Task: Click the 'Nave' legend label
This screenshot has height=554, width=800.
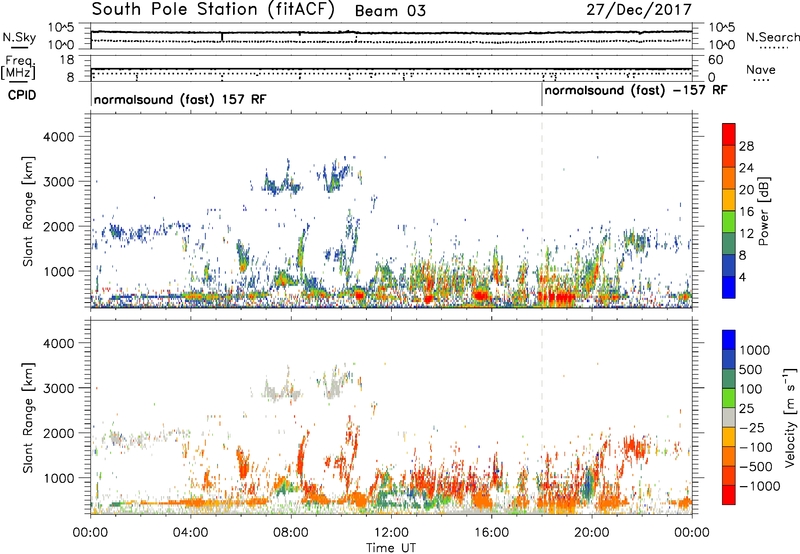Action: coord(761,69)
